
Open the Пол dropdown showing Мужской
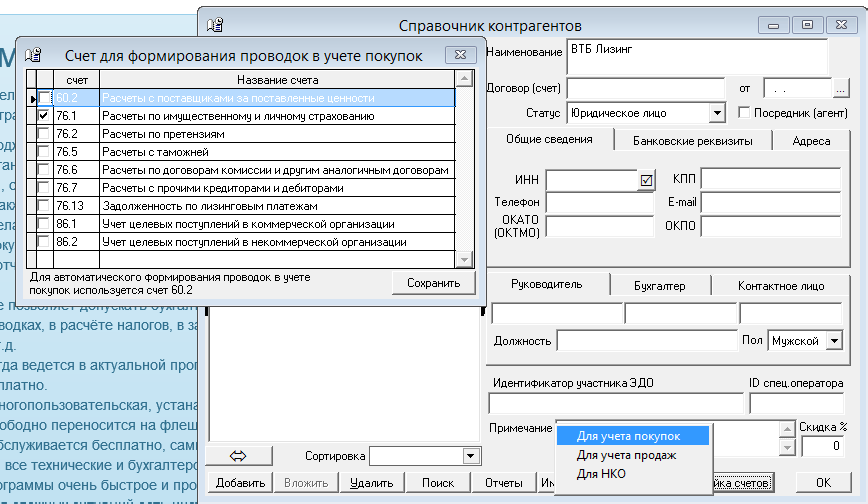tap(834, 341)
